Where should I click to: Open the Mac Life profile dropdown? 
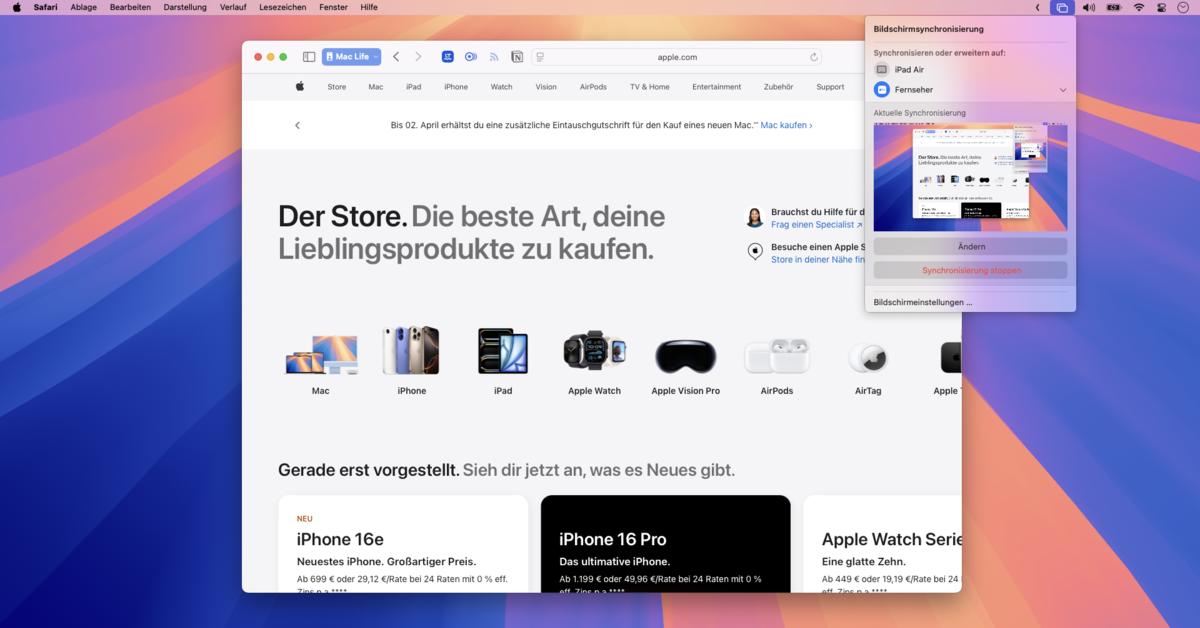point(351,57)
